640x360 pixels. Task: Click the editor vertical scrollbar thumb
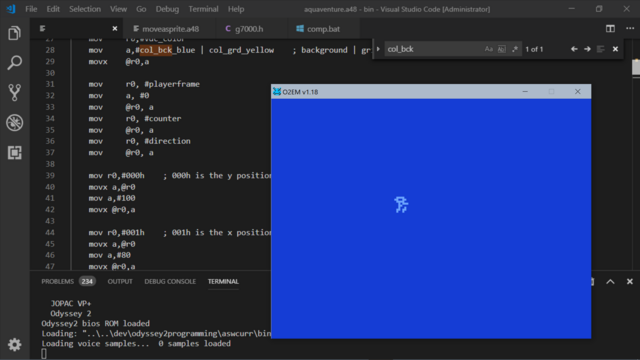point(636,67)
